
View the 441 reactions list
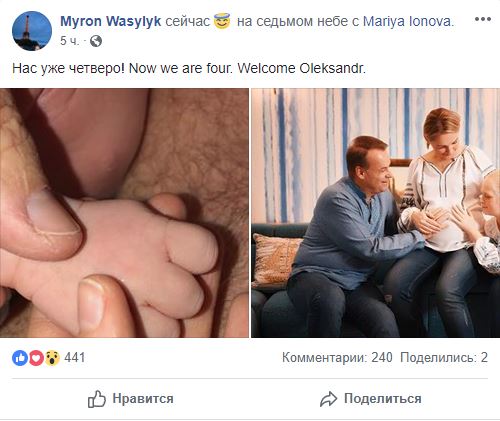point(75,358)
